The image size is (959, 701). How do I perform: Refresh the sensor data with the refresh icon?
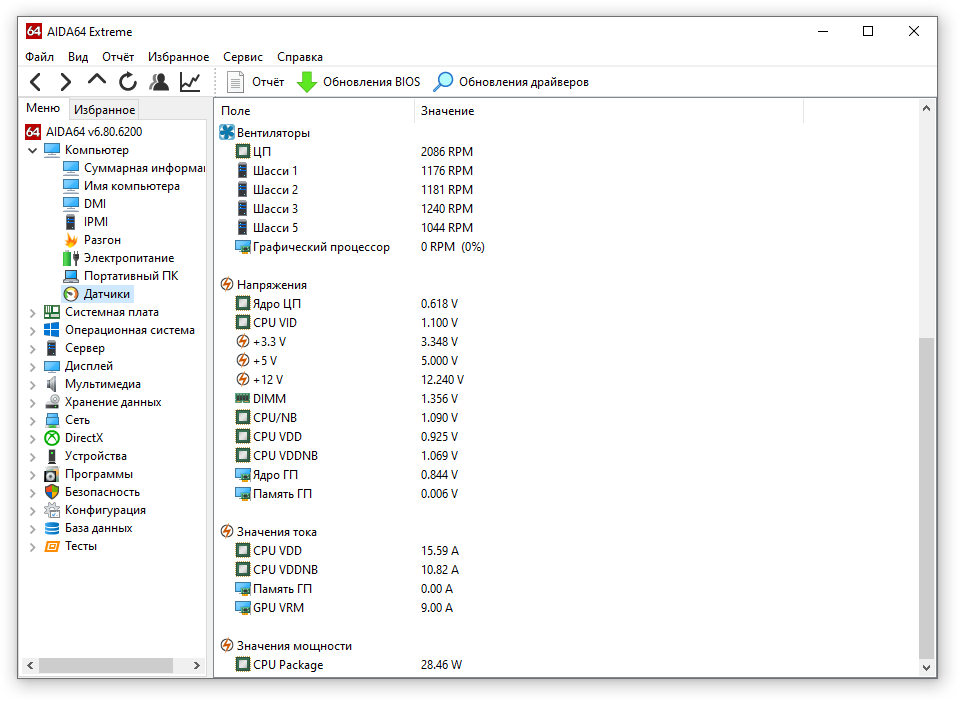[128, 82]
